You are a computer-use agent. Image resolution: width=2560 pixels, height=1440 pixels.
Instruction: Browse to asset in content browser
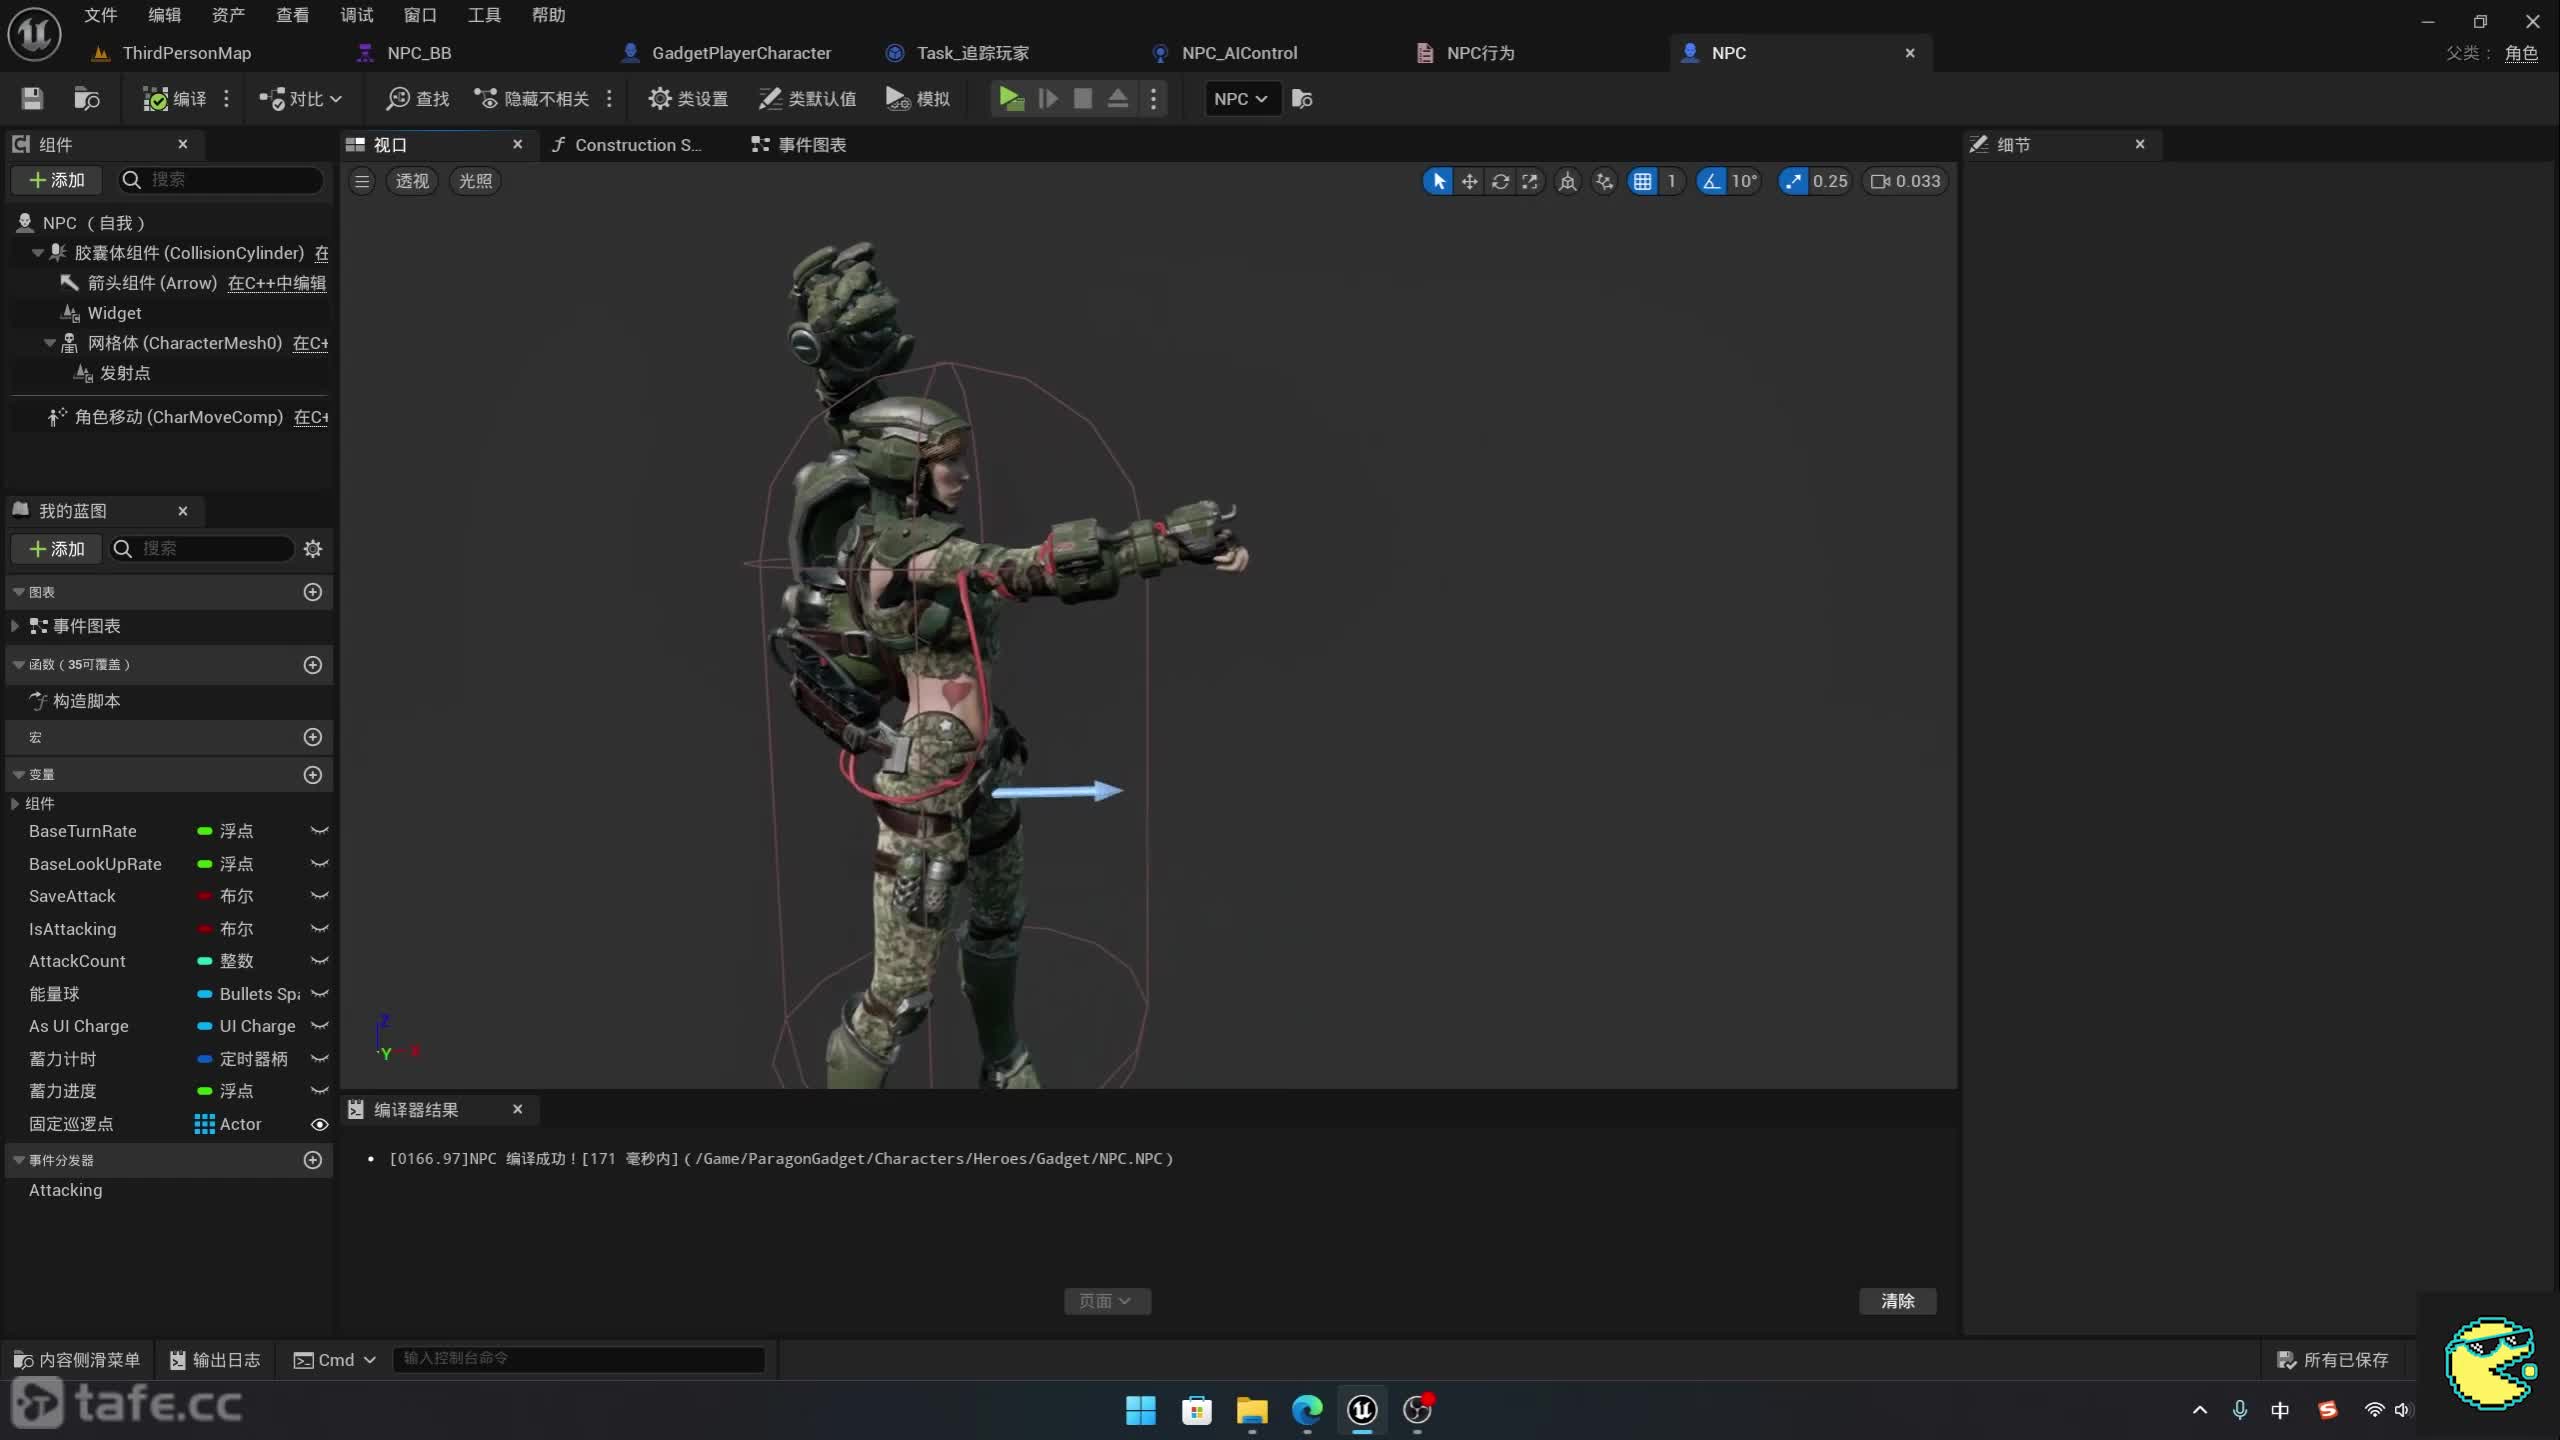pos(87,98)
